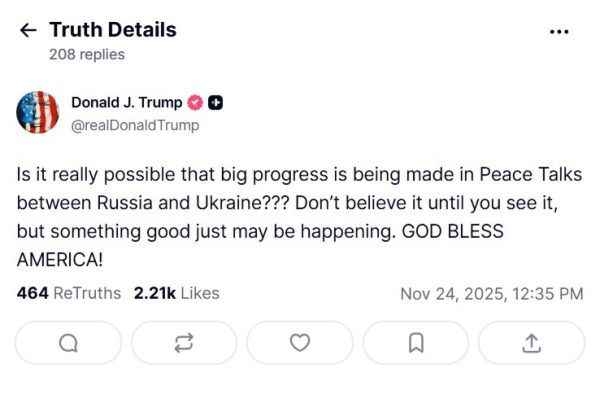The height and width of the screenshot is (407, 600).
Task: View the 464 ReTruths list
Action: (69, 293)
